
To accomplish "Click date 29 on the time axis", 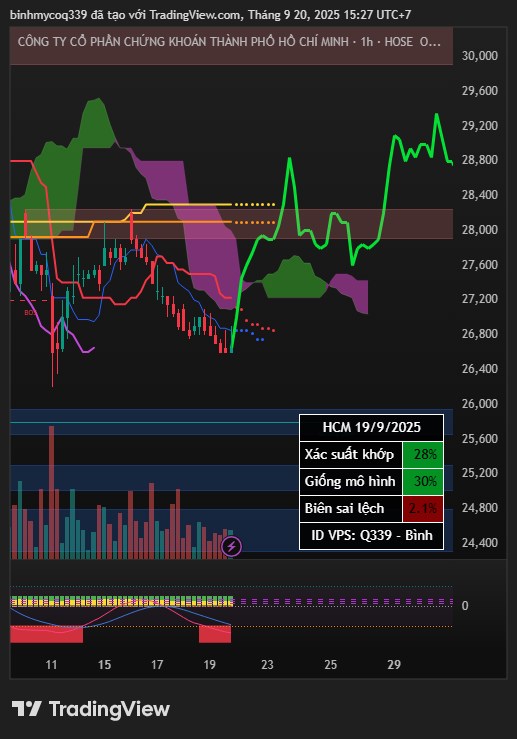I will click(394, 665).
